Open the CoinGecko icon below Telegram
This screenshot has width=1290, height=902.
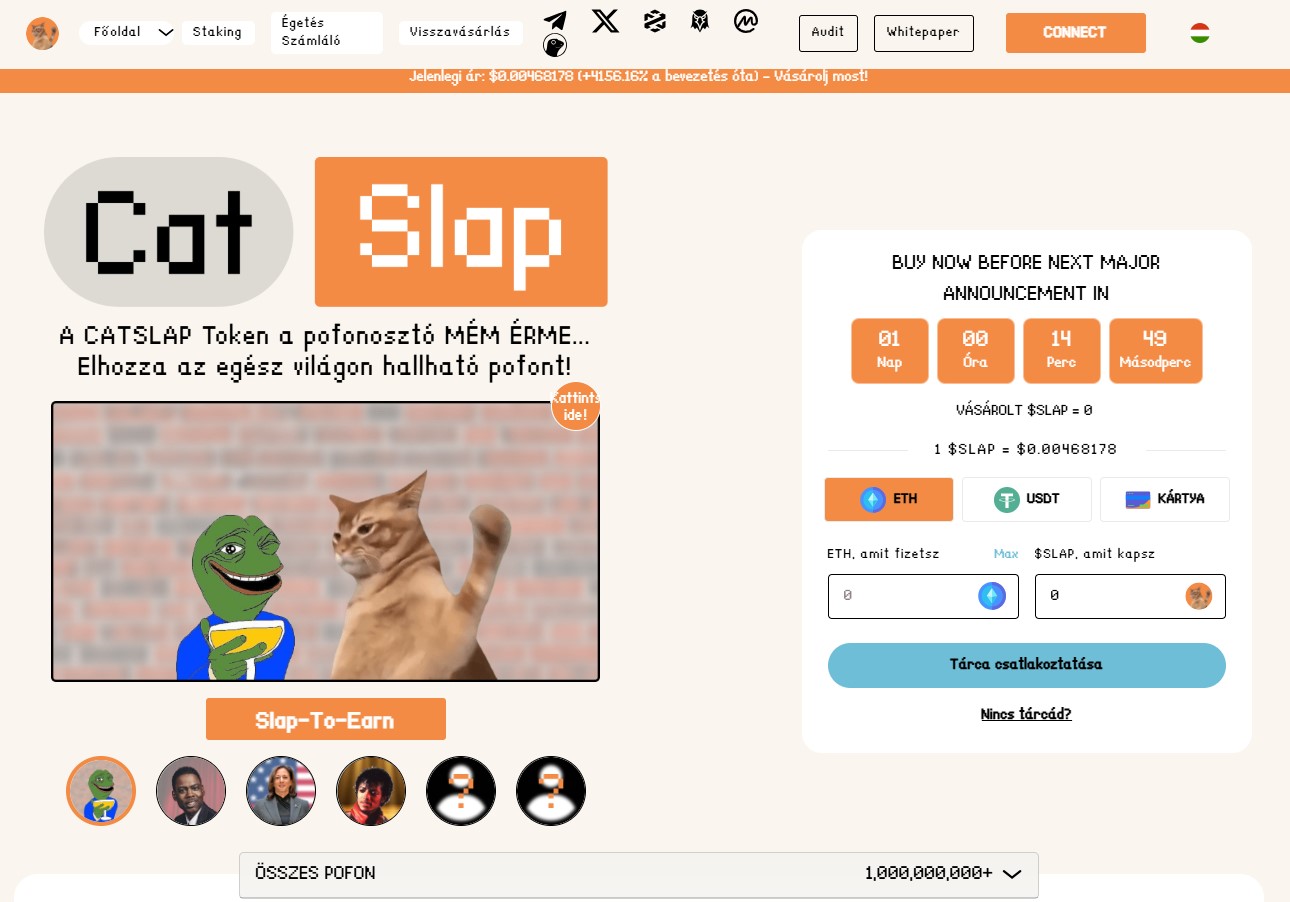click(555, 45)
